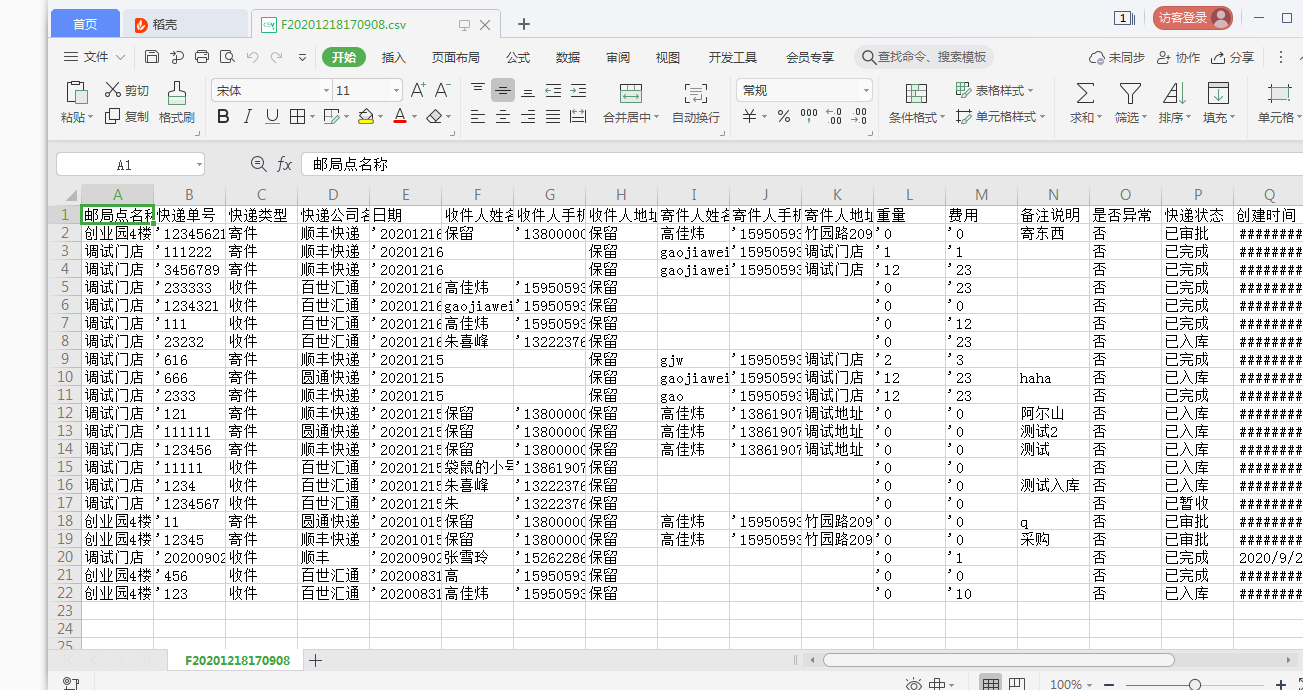Click the visitor login (访客登录) button
The image size is (1303, 690).
[x=1193, y=18]
